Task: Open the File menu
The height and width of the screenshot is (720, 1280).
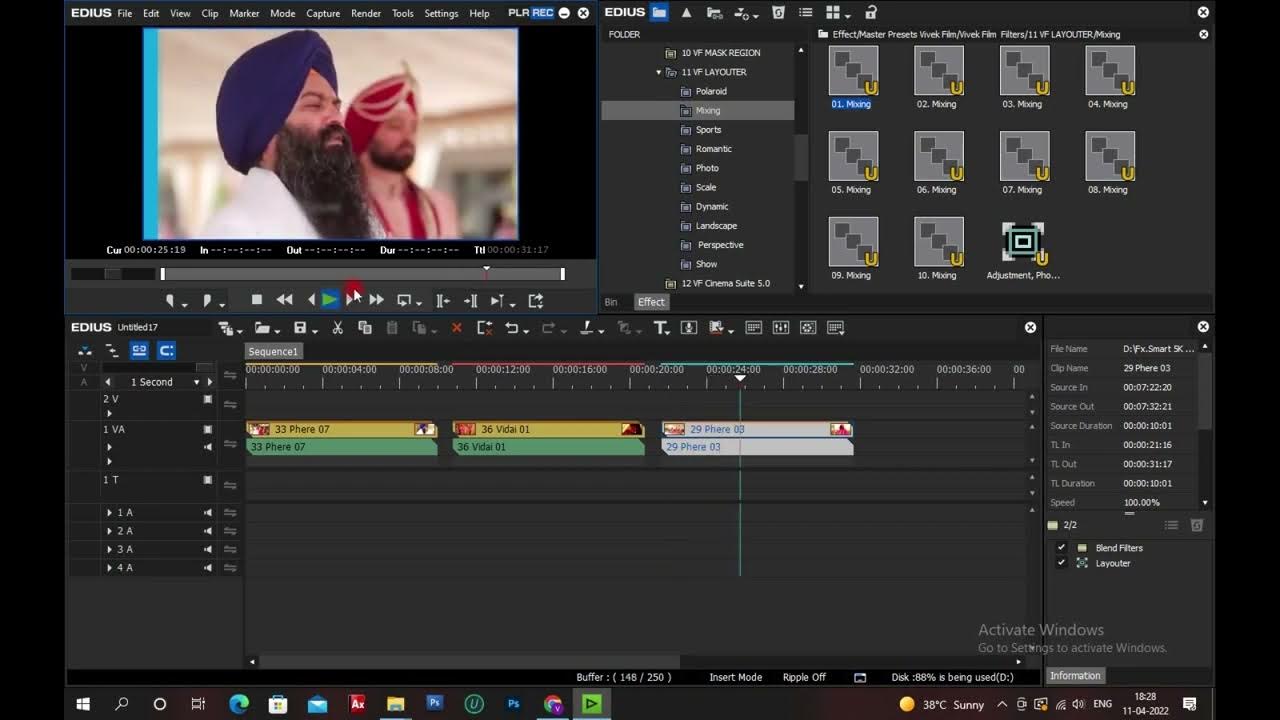Action: (x=125, y=13)
